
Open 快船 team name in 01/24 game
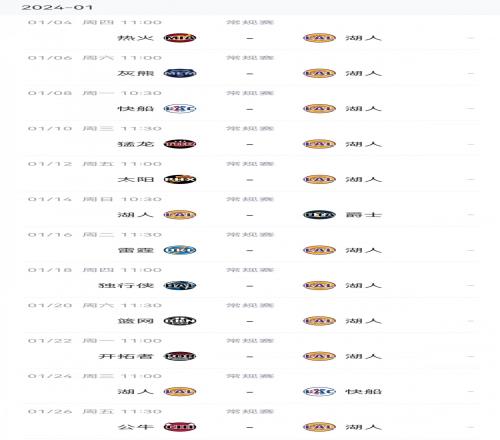tap(363, 391)
